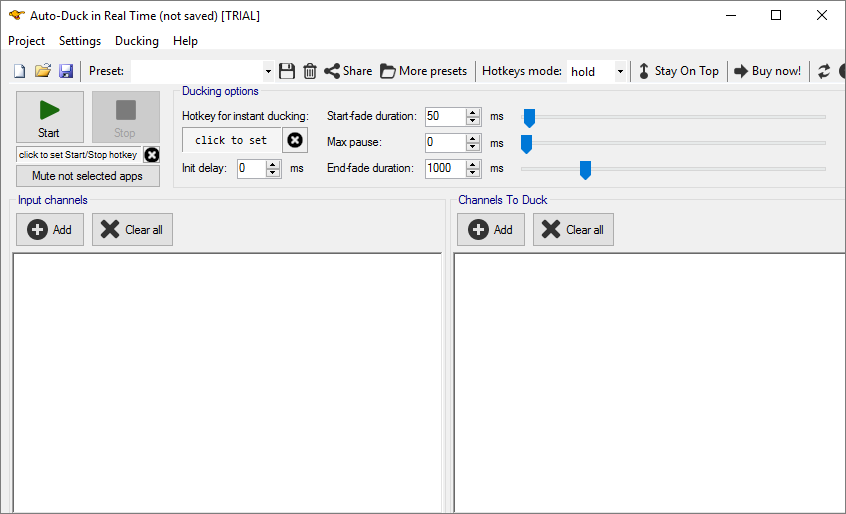Decrease Max pause with down arrow
This screenshot has width=846, height=514.
(x=473, y=147)
